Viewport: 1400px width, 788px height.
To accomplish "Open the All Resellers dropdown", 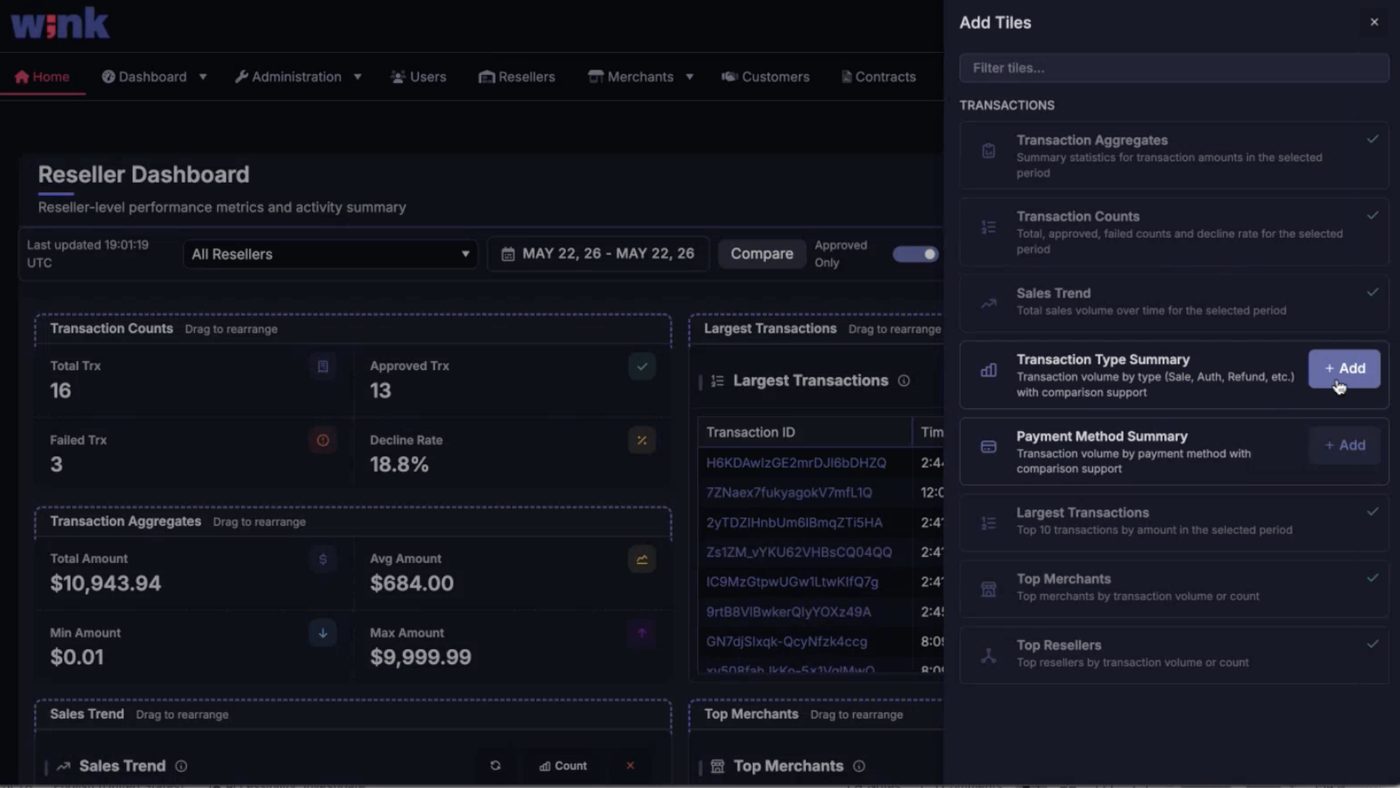I will tap(330, 254).
